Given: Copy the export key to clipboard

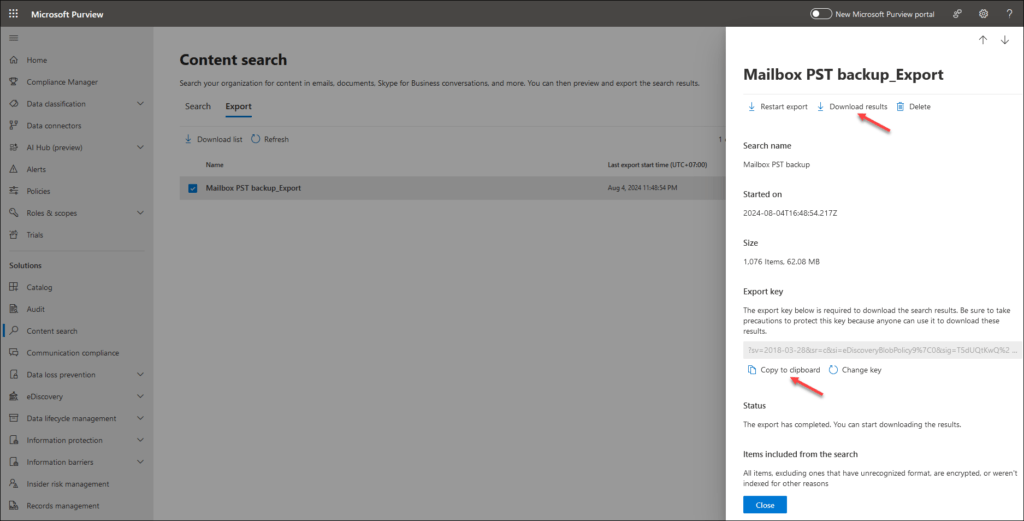Looking at the screenshot, I should click(784, 370).
